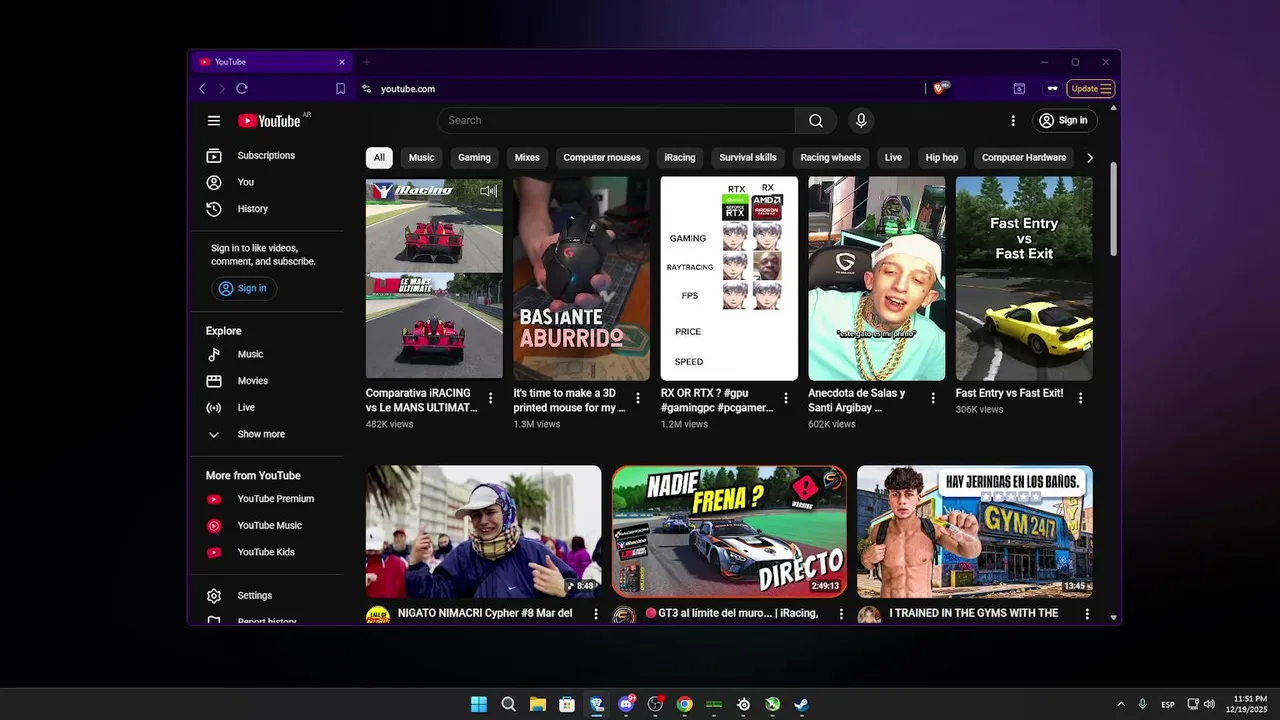Show more chips with right chevron
This screenshot has width=1280, height=720.
point(1090,158)
